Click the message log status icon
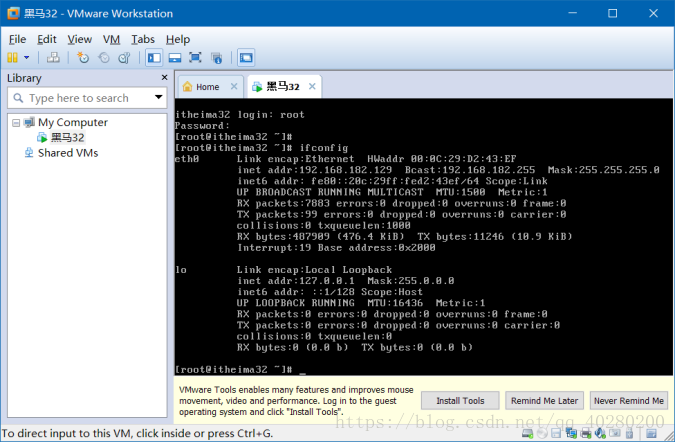Screen dimensions: 676x442 pos(651,433)
